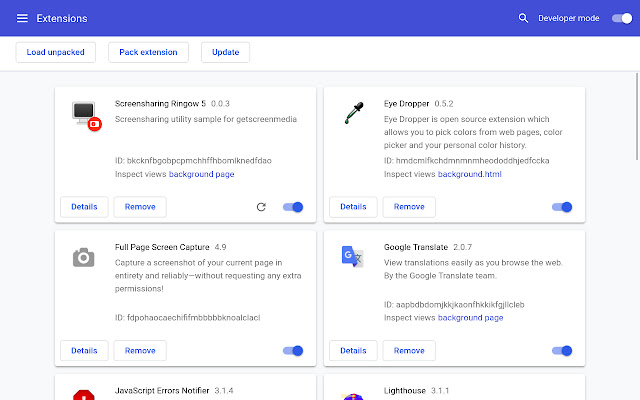
Task: Open Details for Eye Dropper
Action: coord(353,207)
